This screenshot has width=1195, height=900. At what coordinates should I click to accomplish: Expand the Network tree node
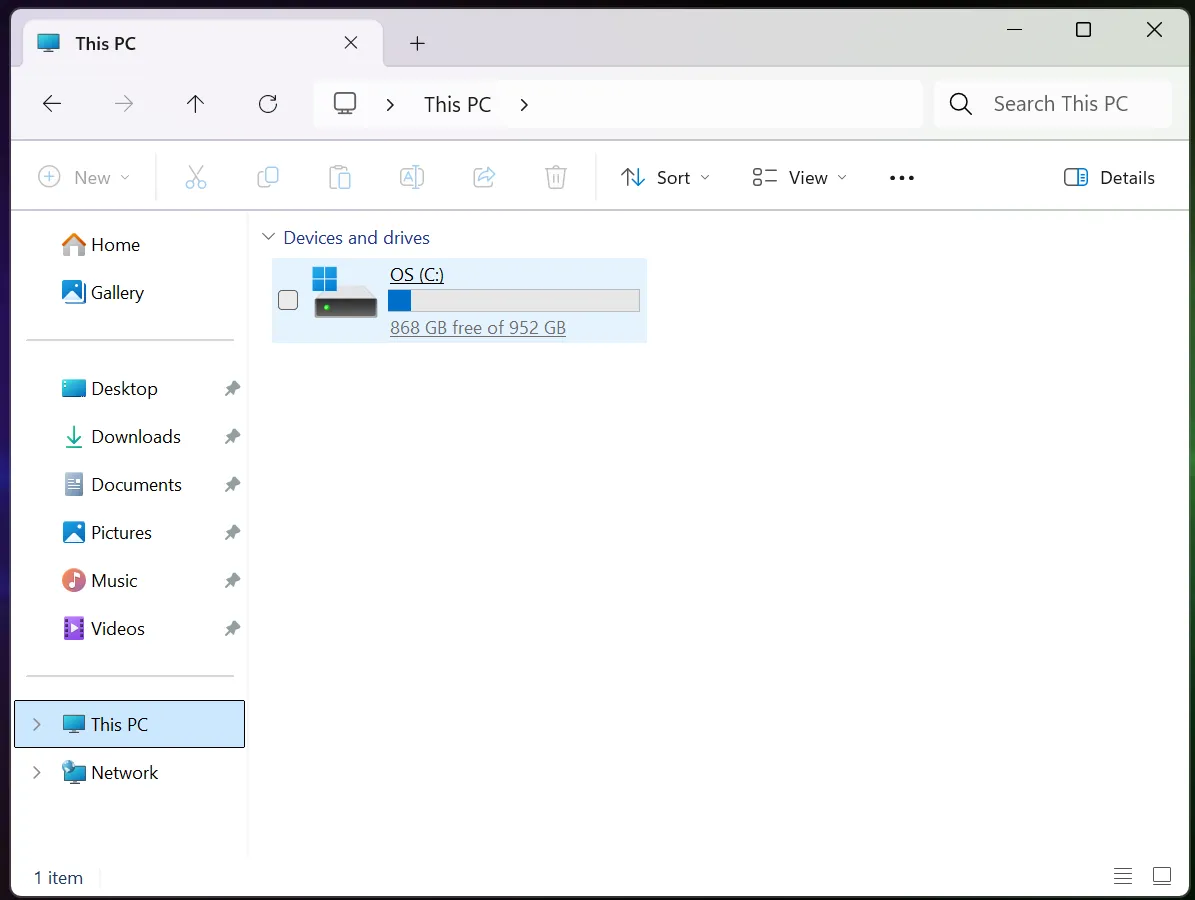click(x=37, y=773)
